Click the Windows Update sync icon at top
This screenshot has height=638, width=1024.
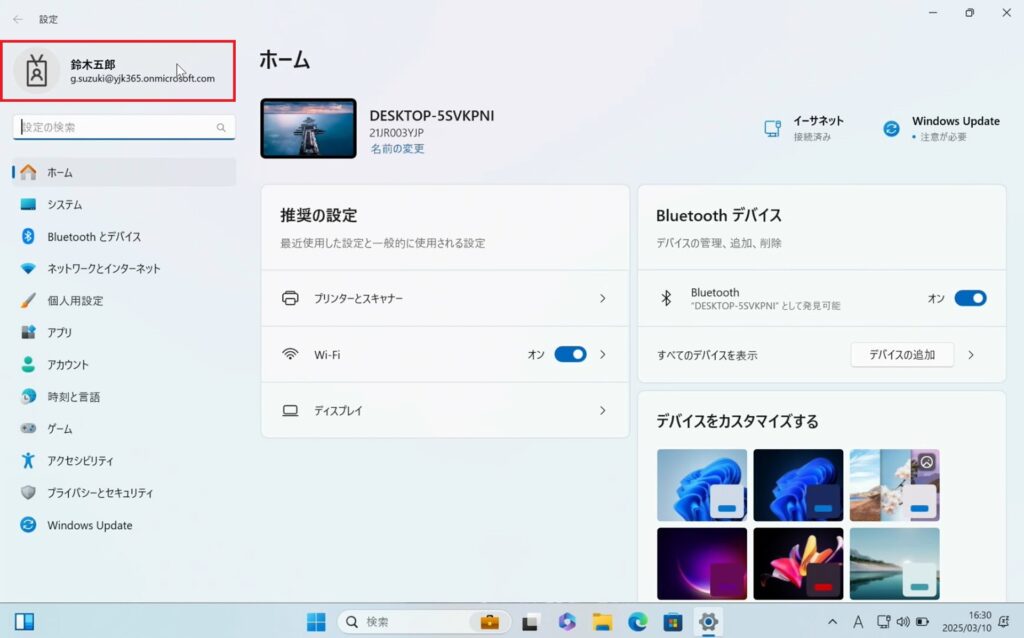point(891,129)
